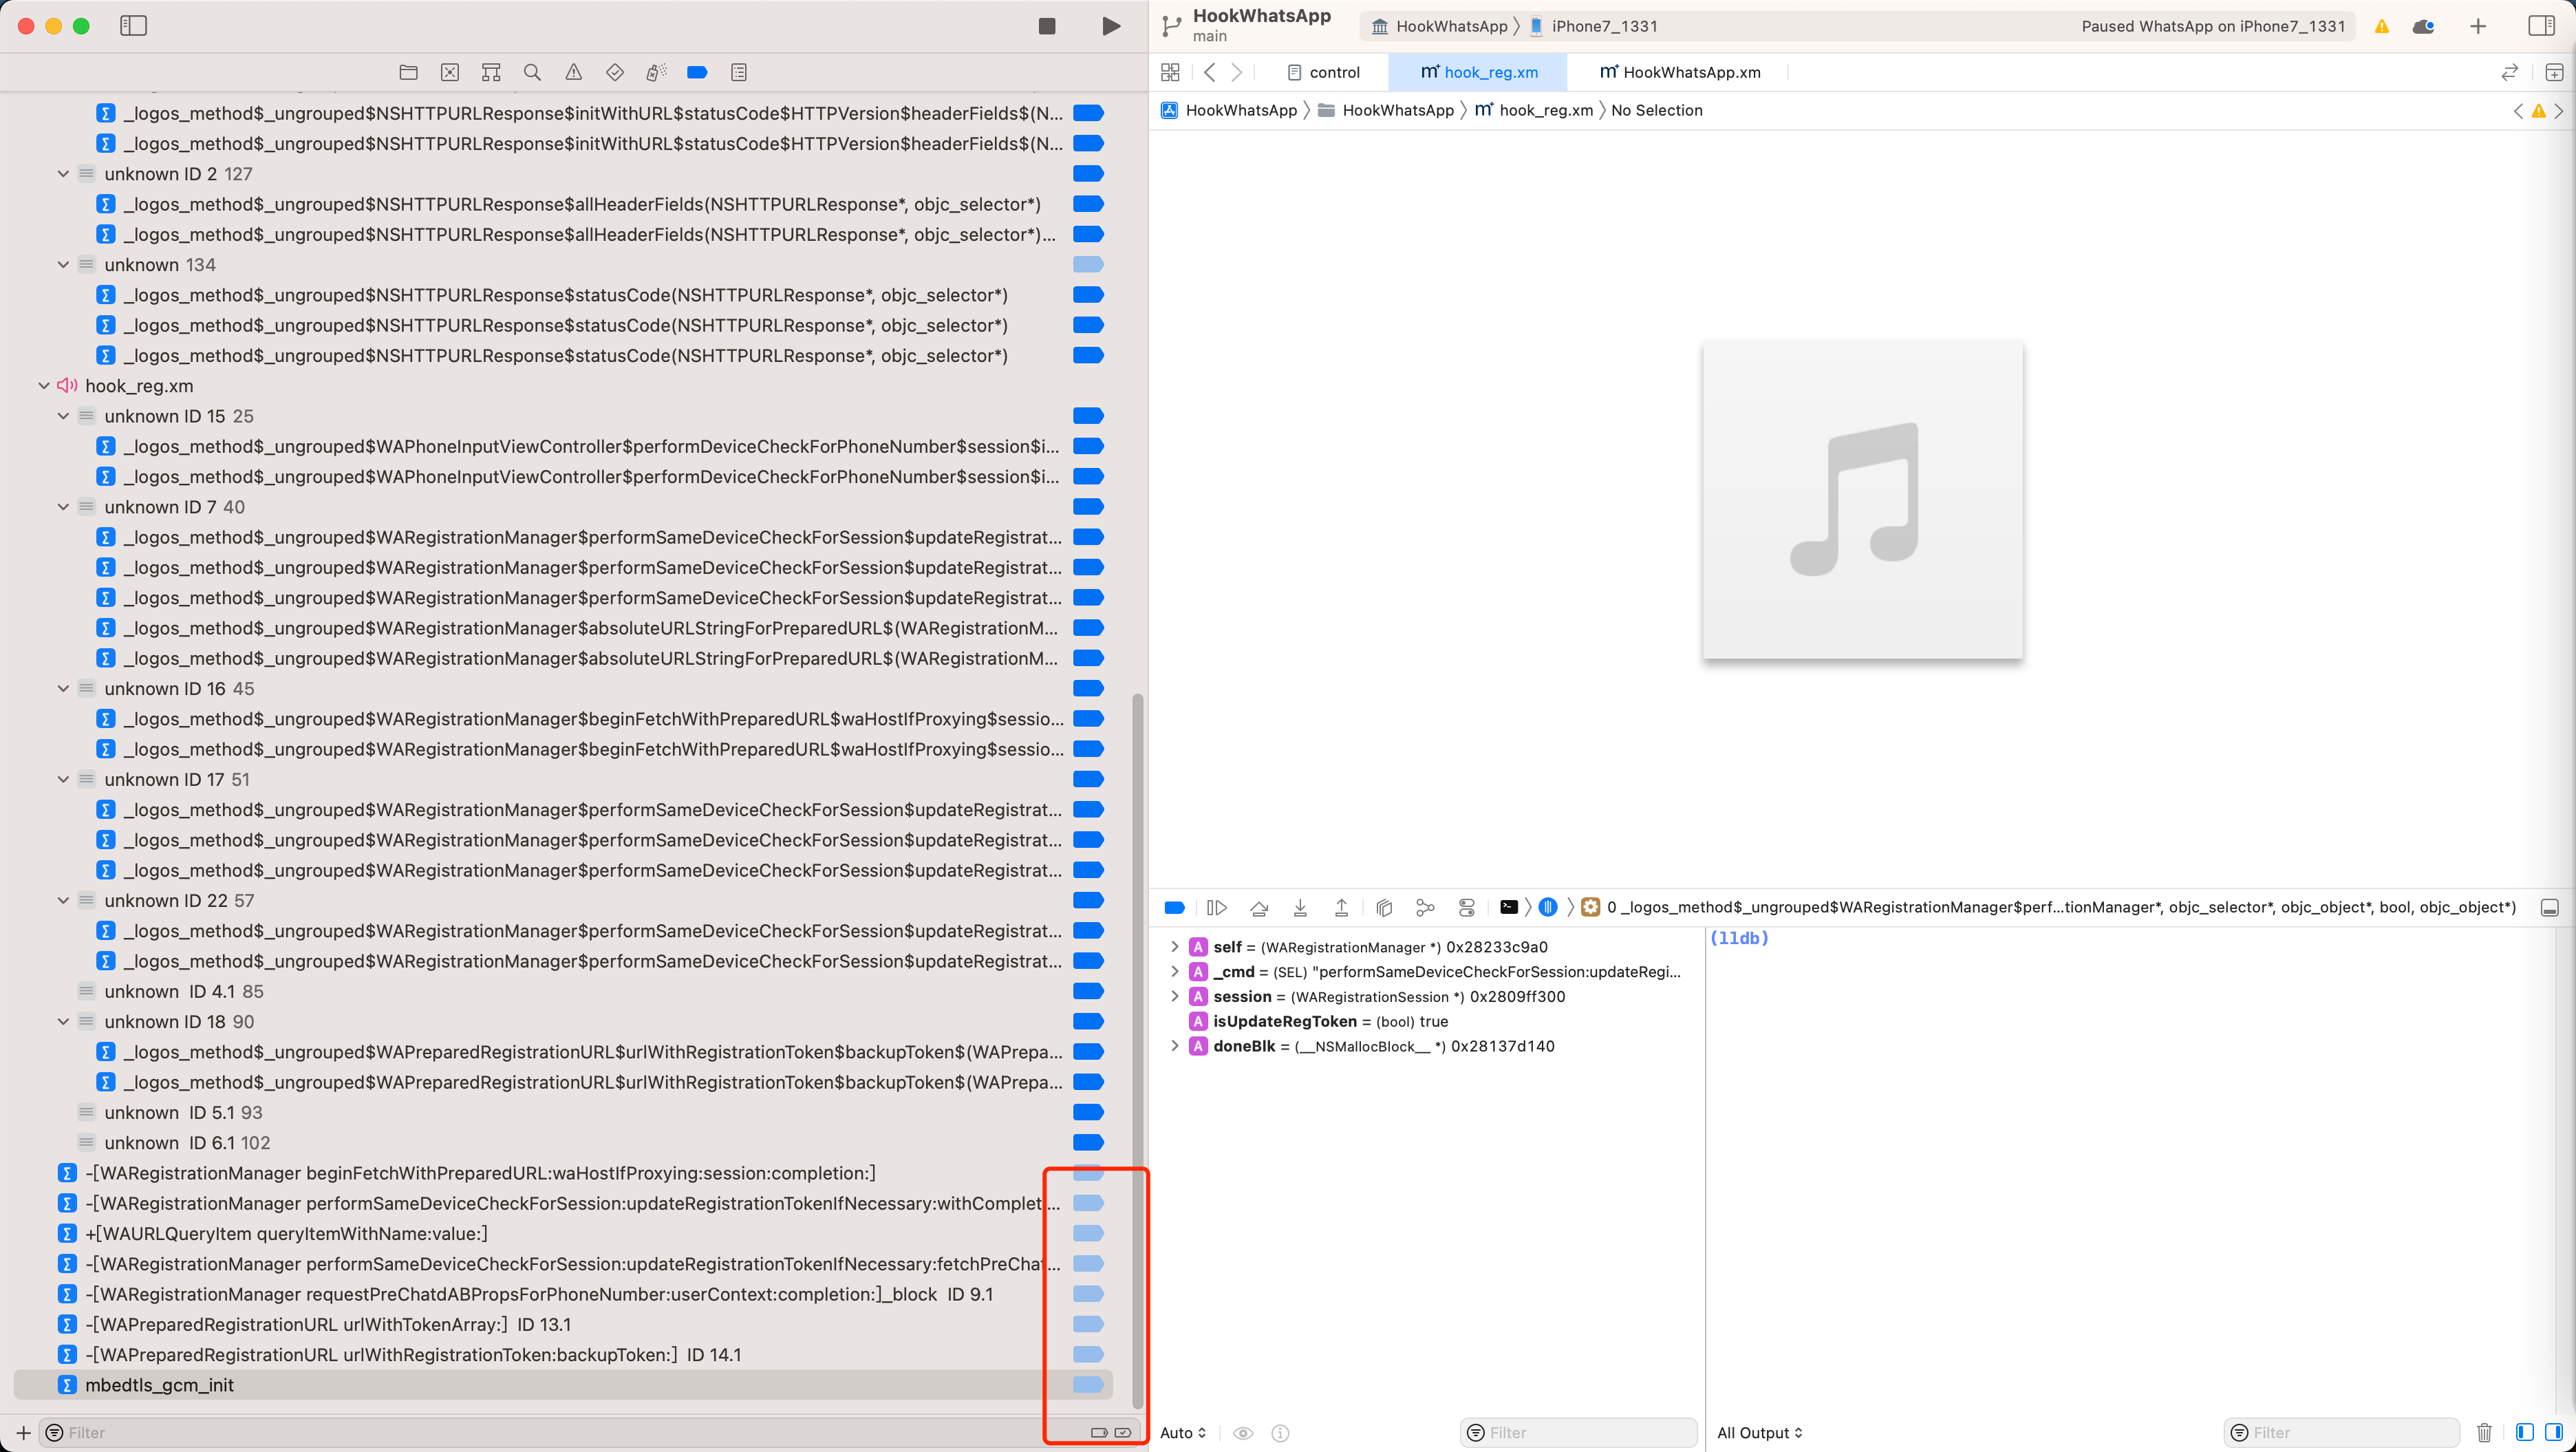Select the stack frame path in debug bar
The image size is (2576, 1452).
[2049, 907]
